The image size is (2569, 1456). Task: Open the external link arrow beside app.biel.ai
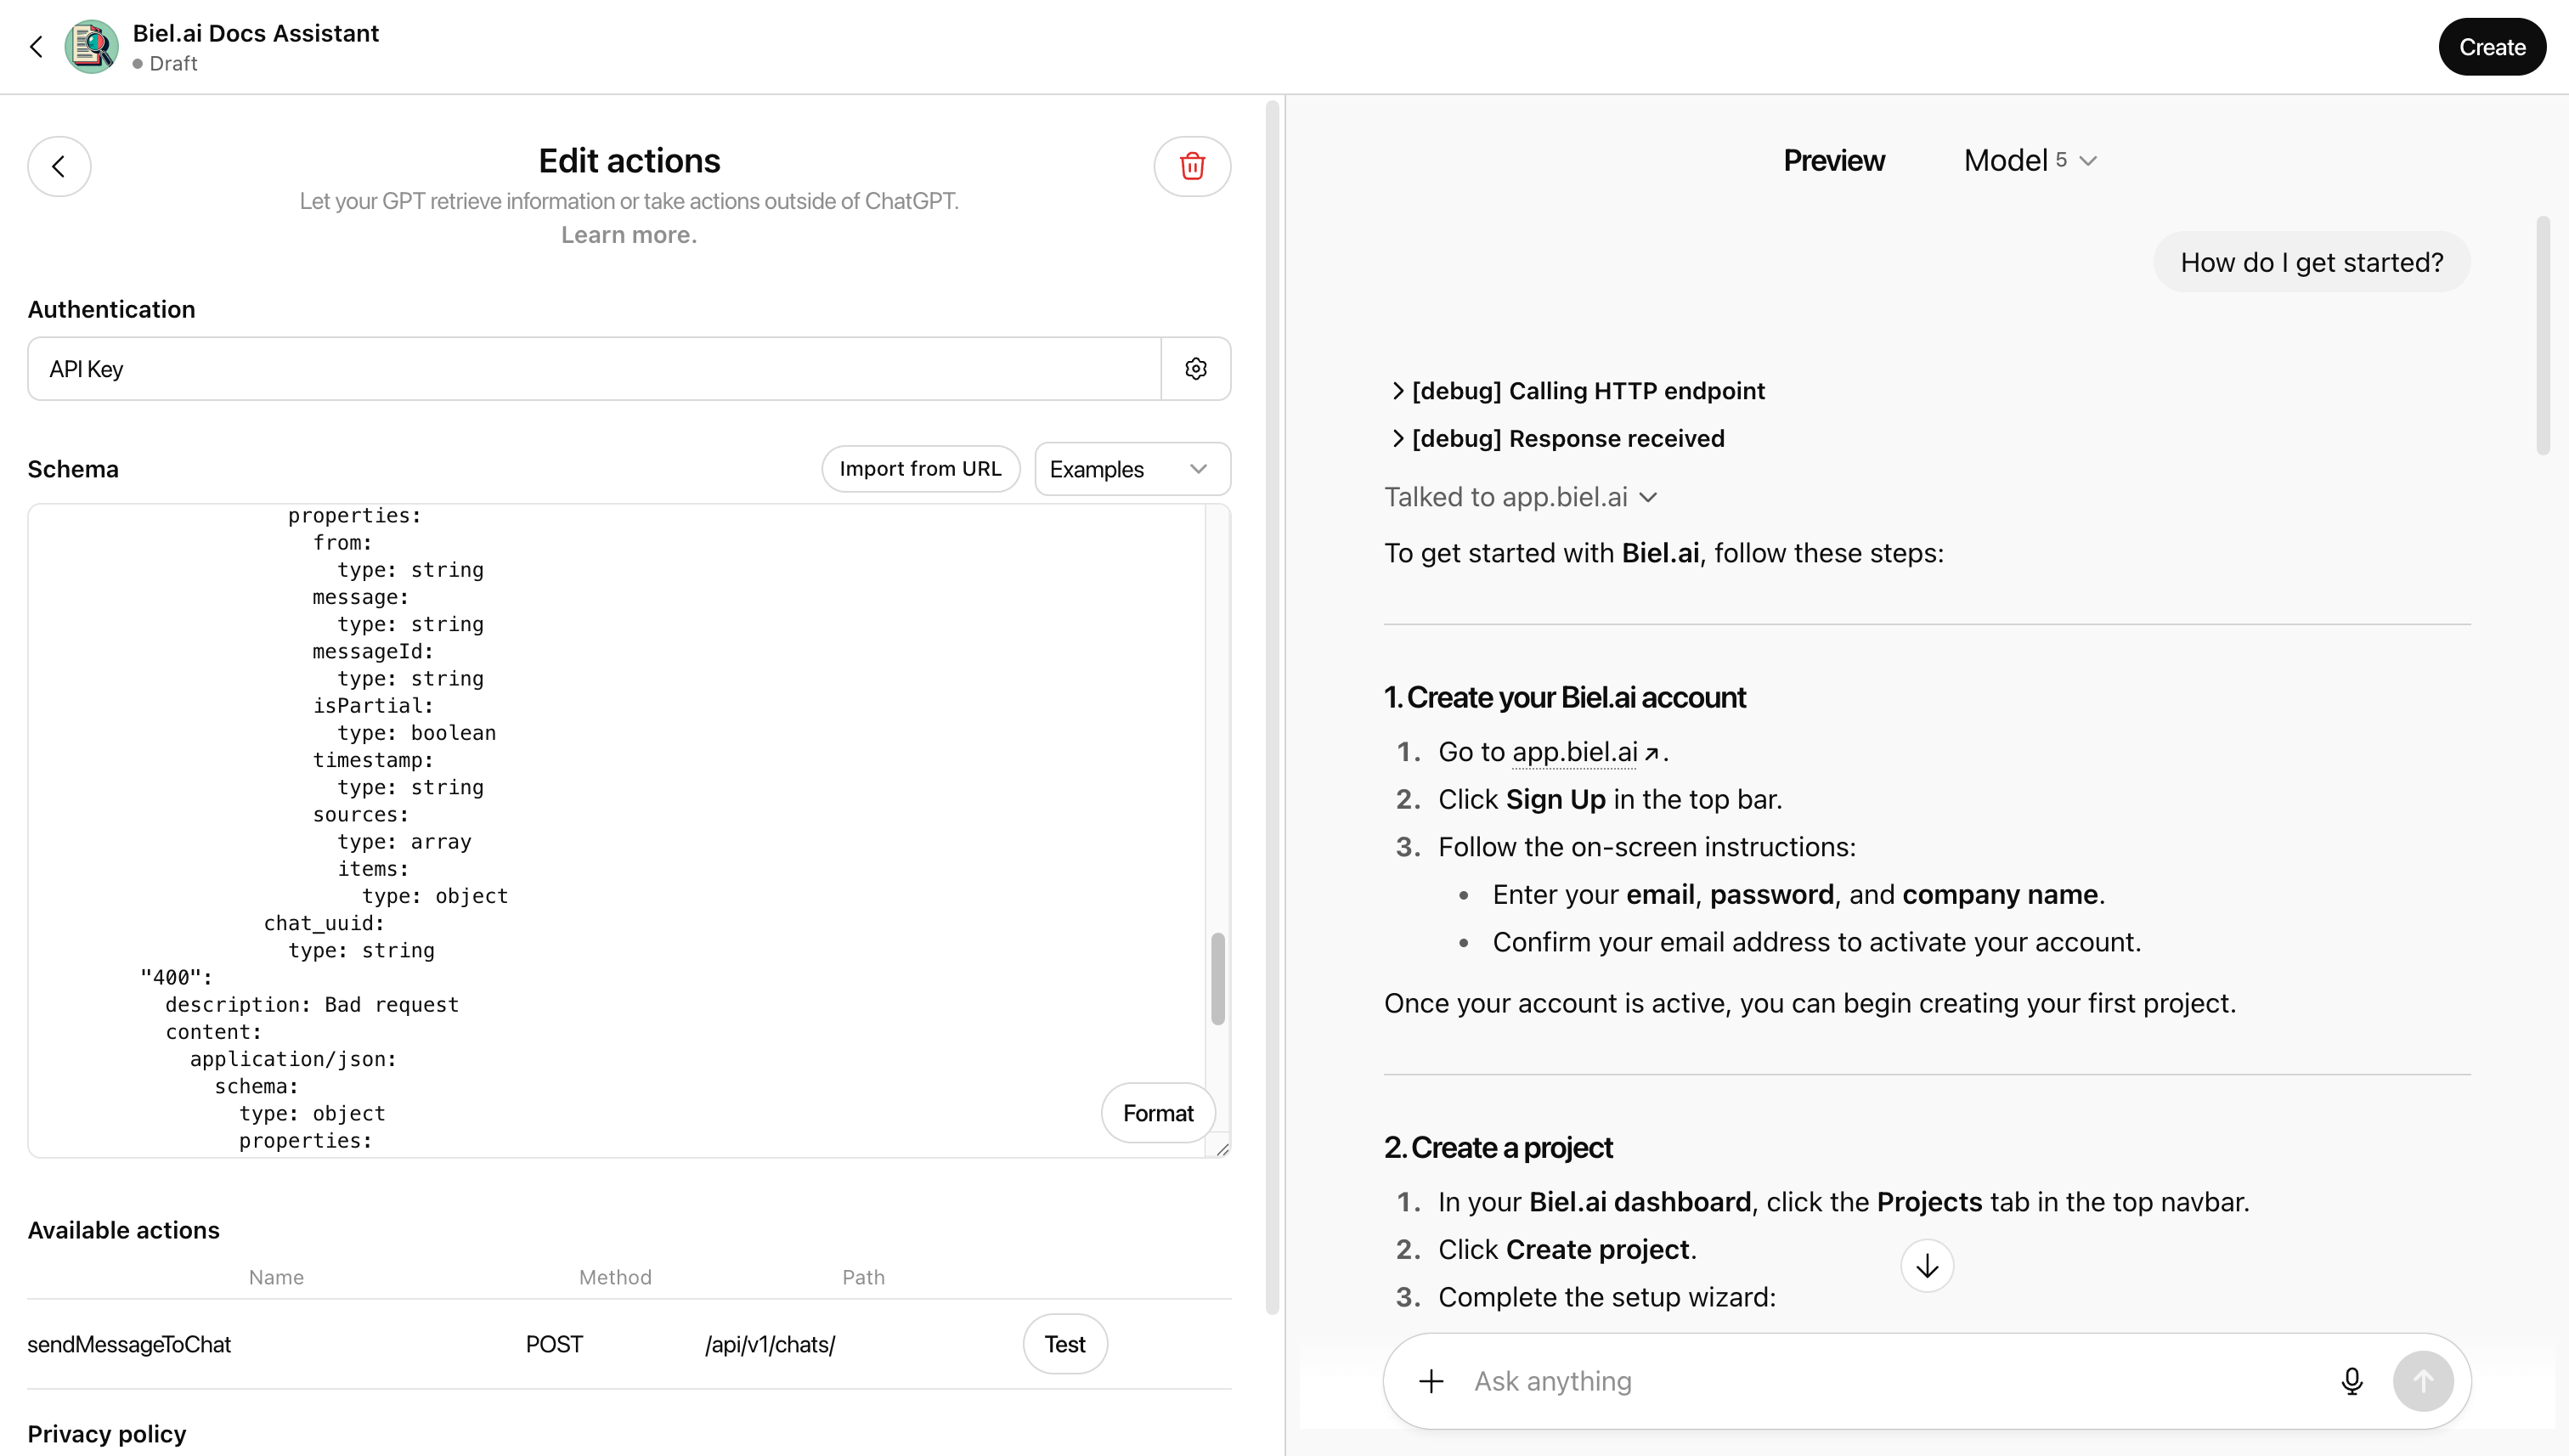(1654, 751)
